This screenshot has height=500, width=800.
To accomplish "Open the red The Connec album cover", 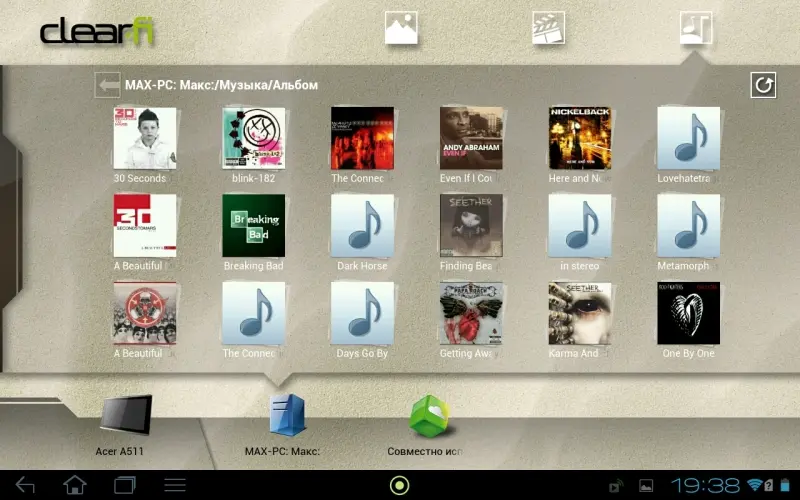I will click(362, 138).
